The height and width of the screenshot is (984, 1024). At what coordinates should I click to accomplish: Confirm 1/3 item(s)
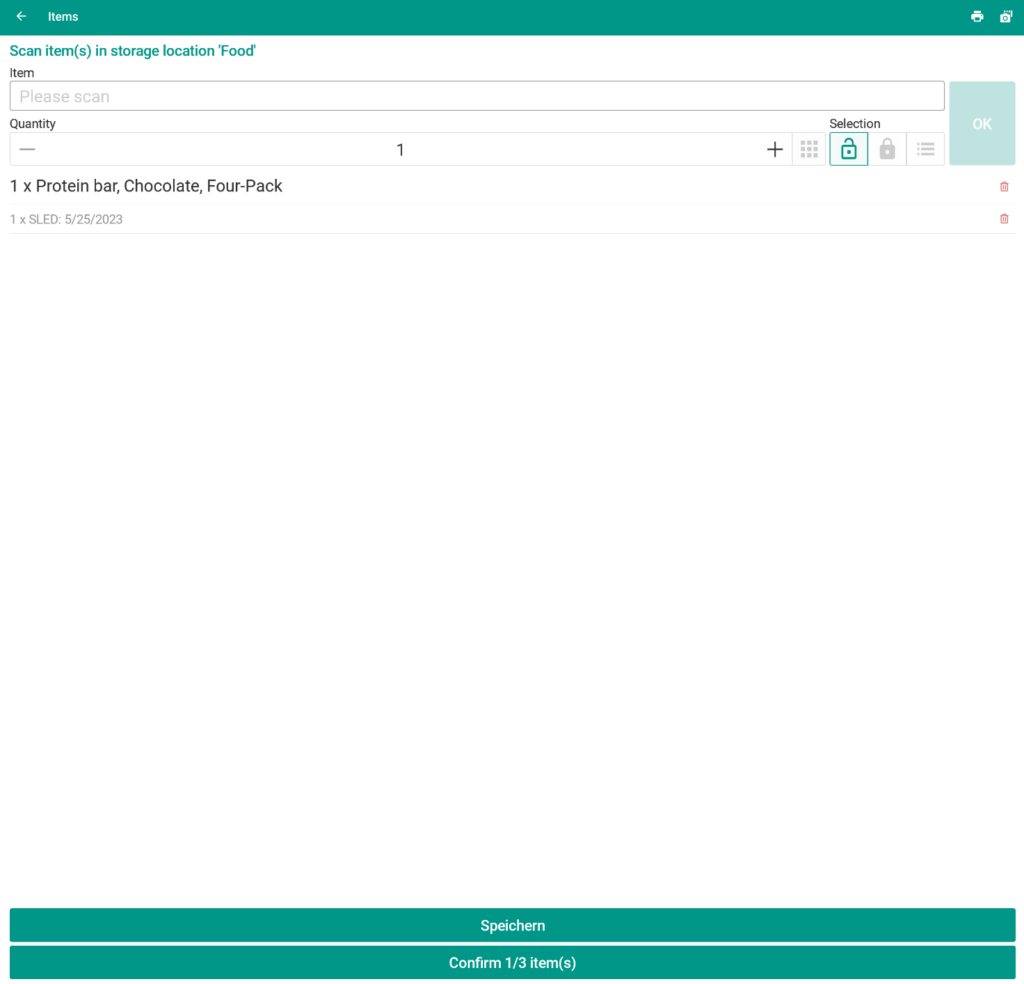click(x=512, y=963)
